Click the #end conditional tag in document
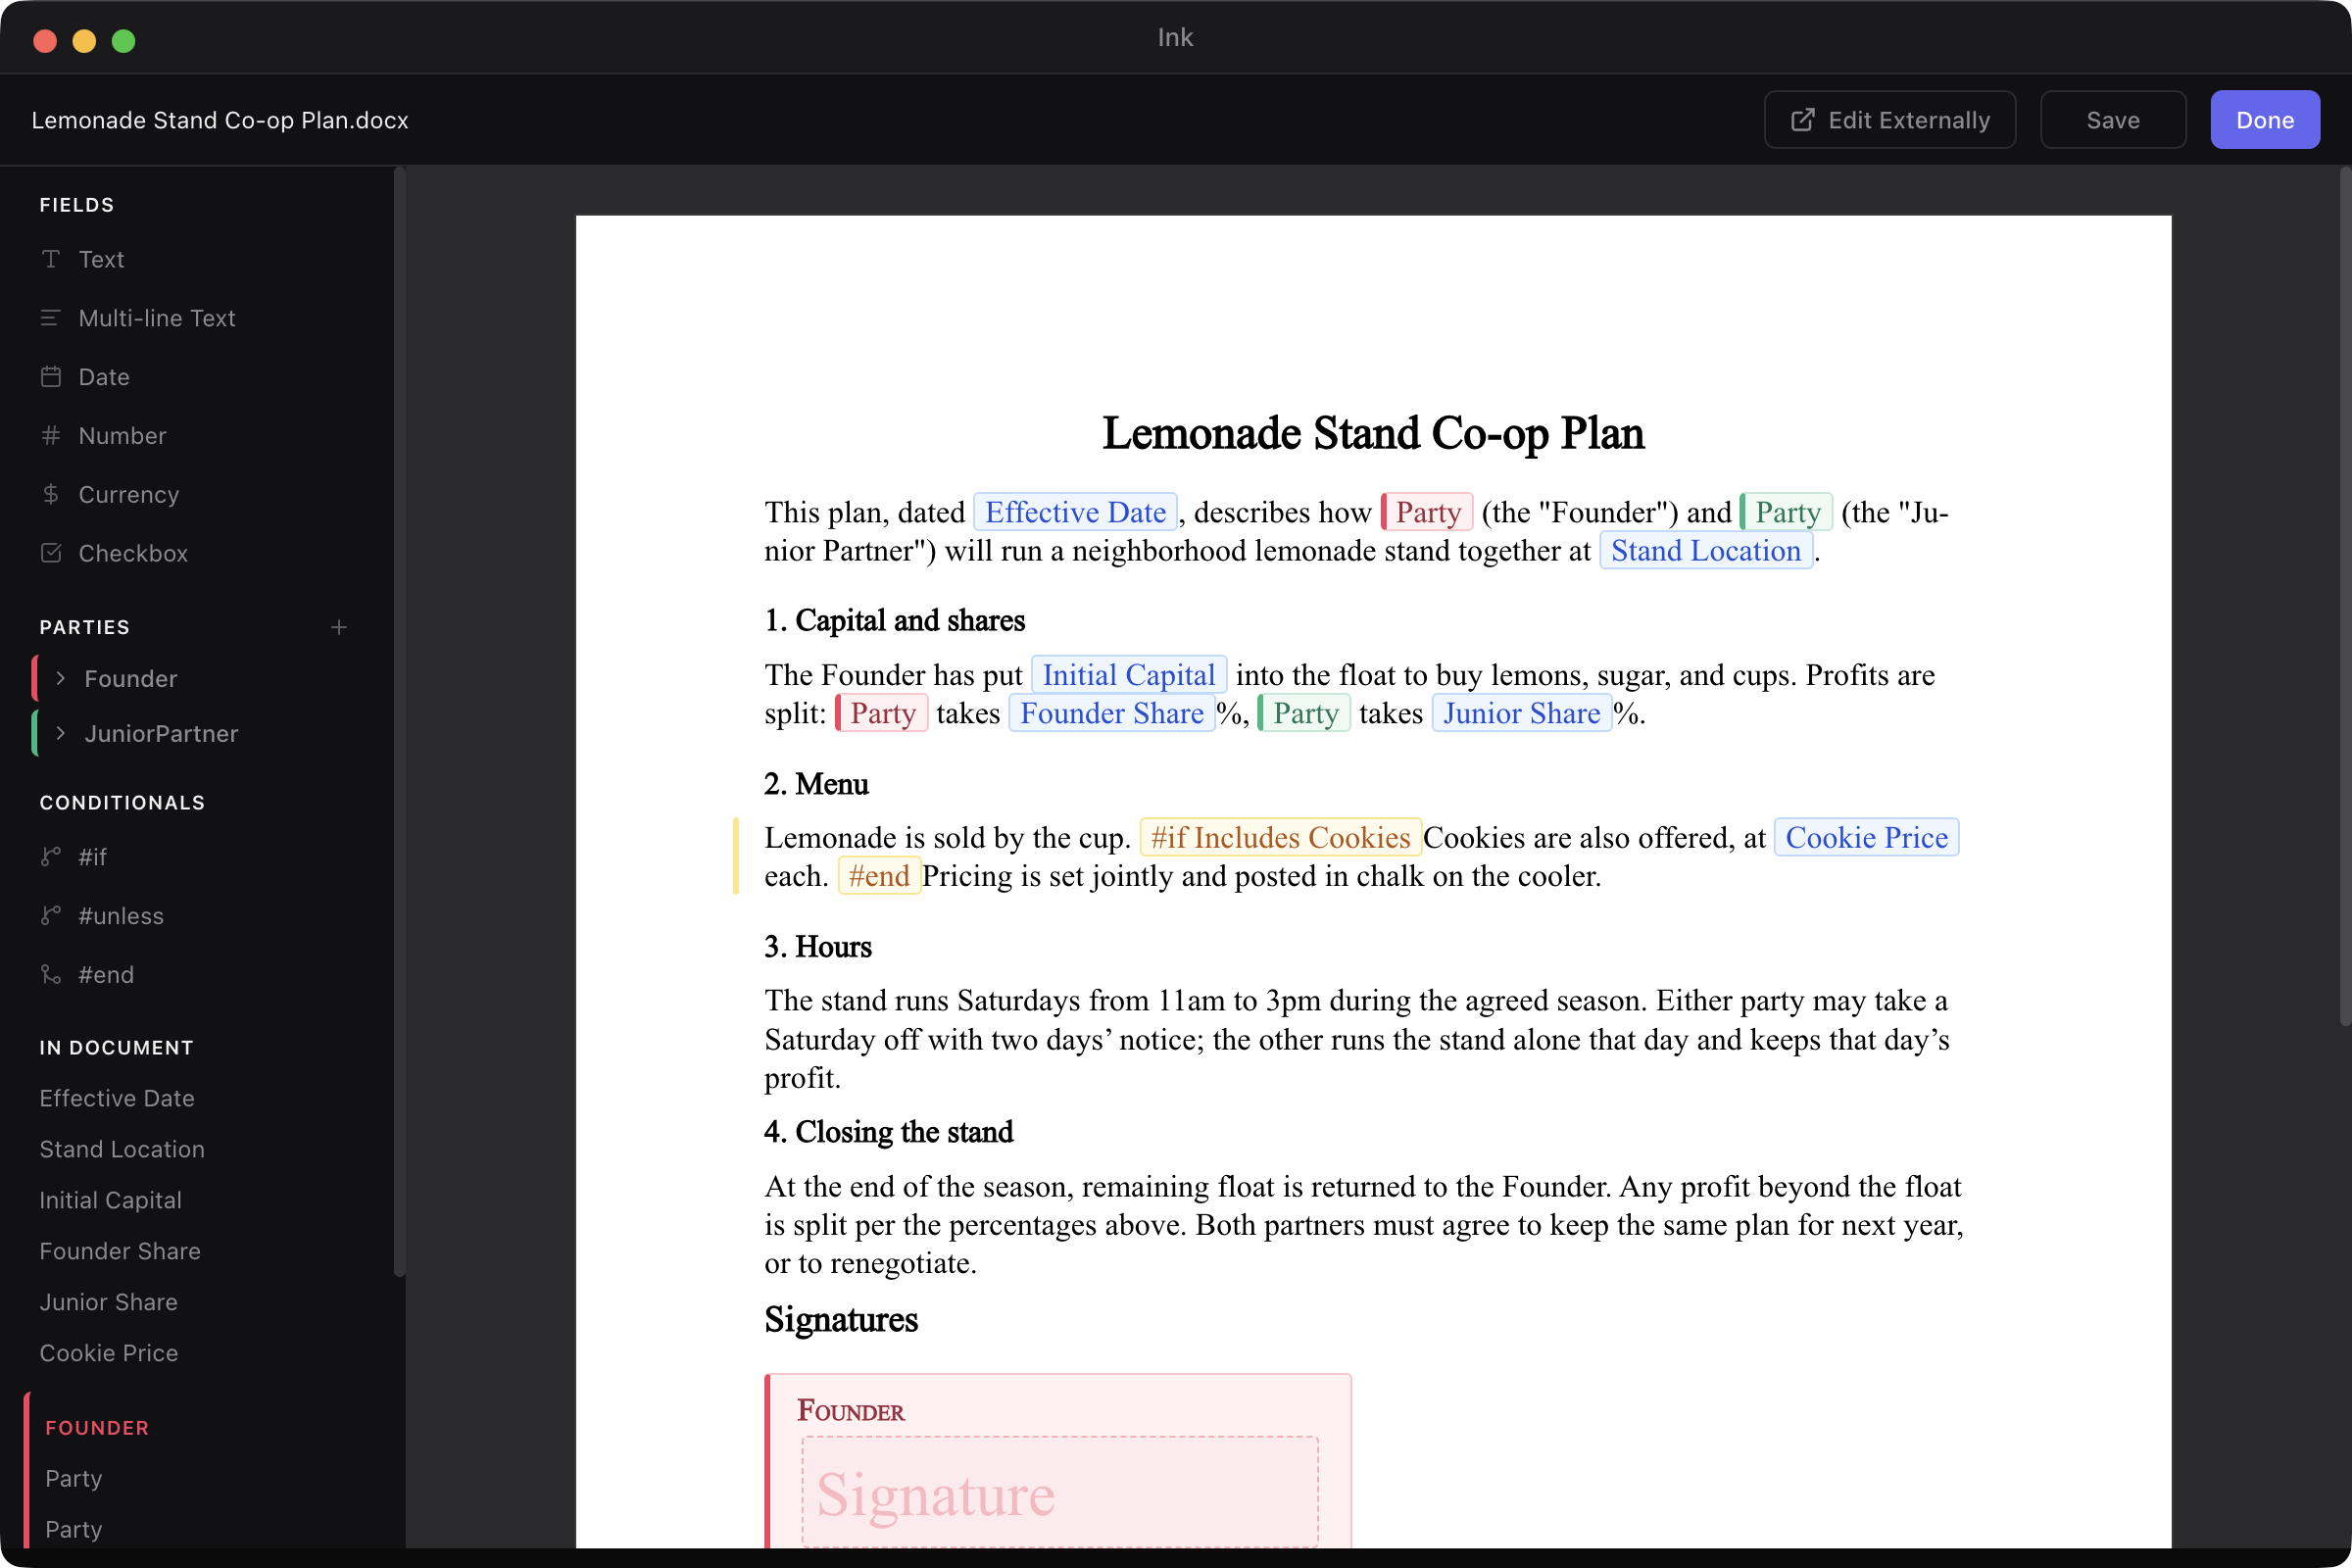 click(879, 875)
